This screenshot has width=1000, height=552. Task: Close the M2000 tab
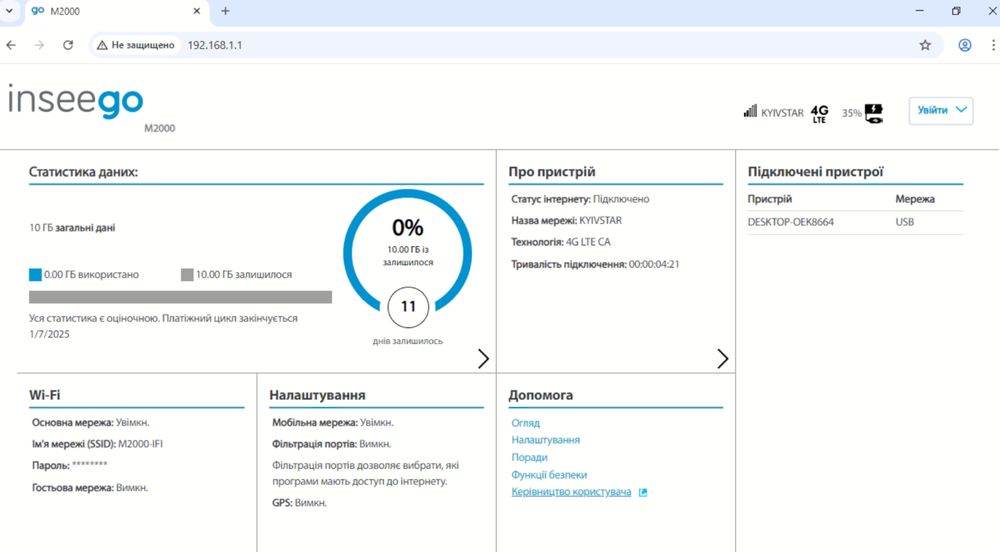(196, 11)
